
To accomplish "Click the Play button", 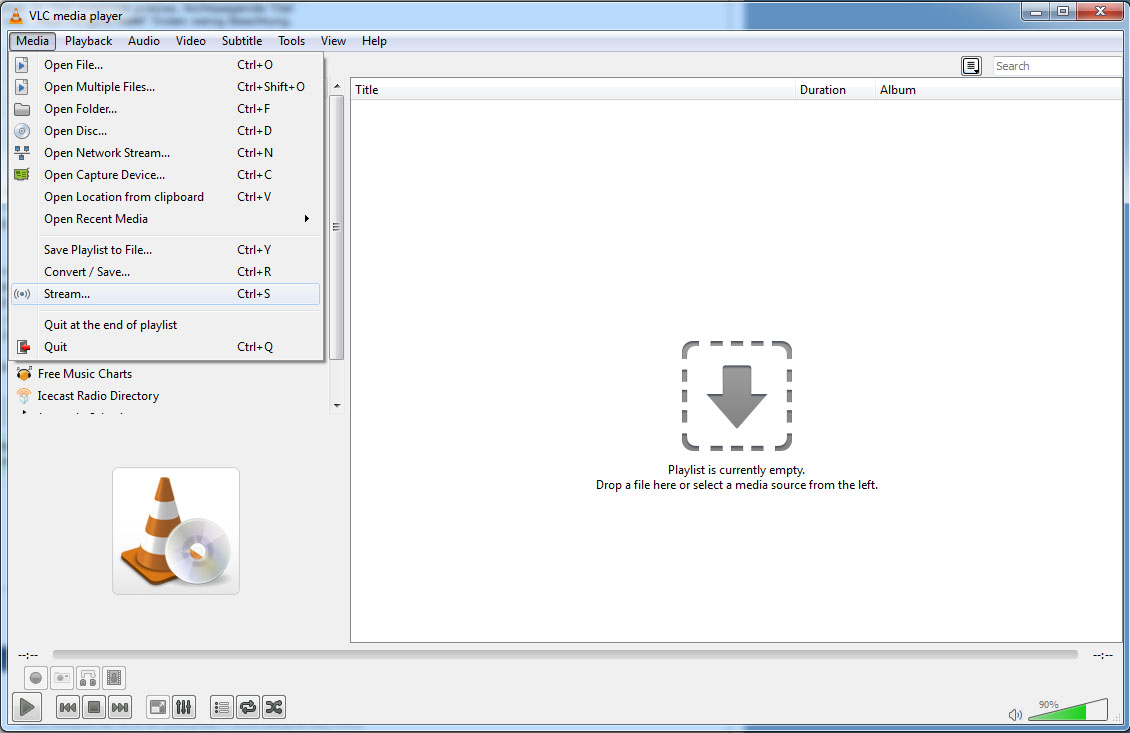I will point(27,707).
